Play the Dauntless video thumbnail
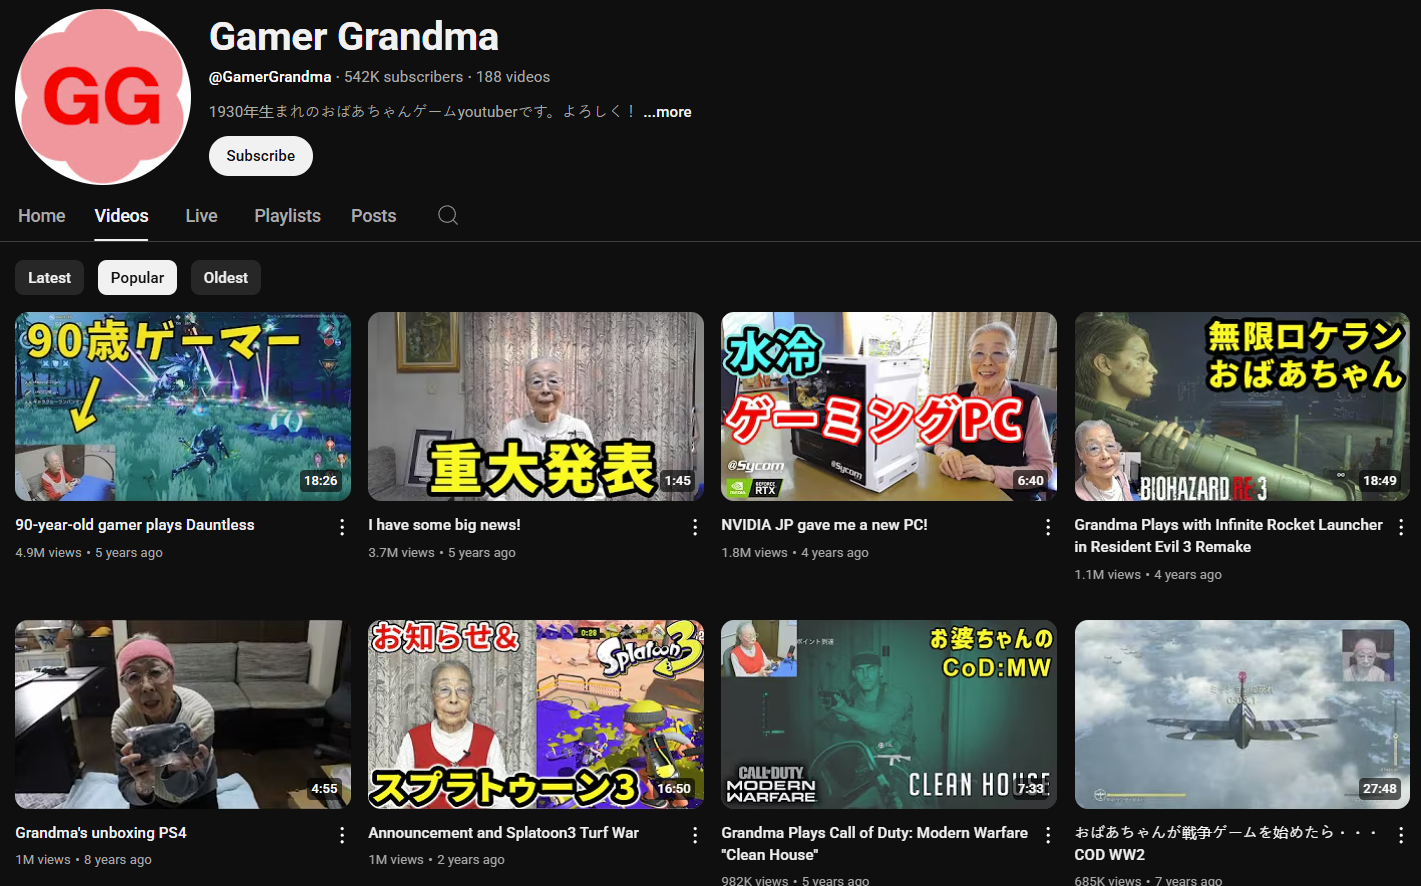The width and height of the screenshot is (1421, 886). click(x=183, y=407)
